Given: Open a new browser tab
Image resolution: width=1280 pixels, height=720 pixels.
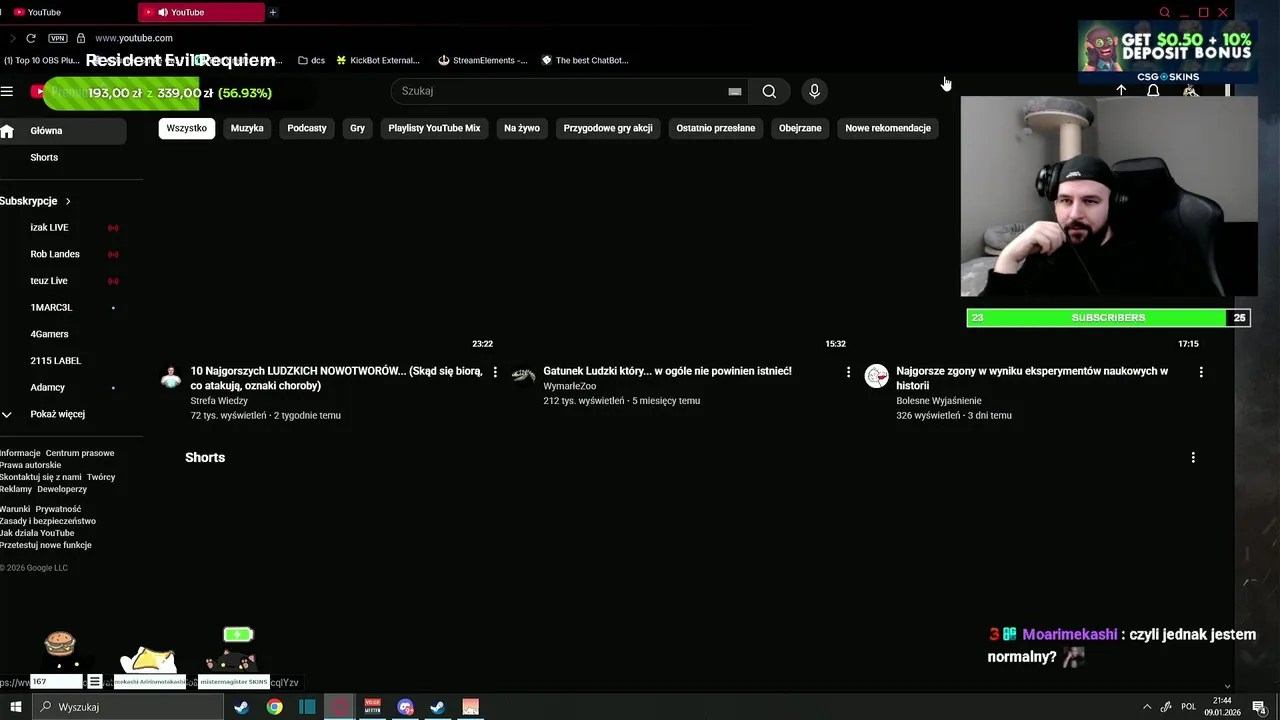Looking at the screenshot, I should 272,12.
